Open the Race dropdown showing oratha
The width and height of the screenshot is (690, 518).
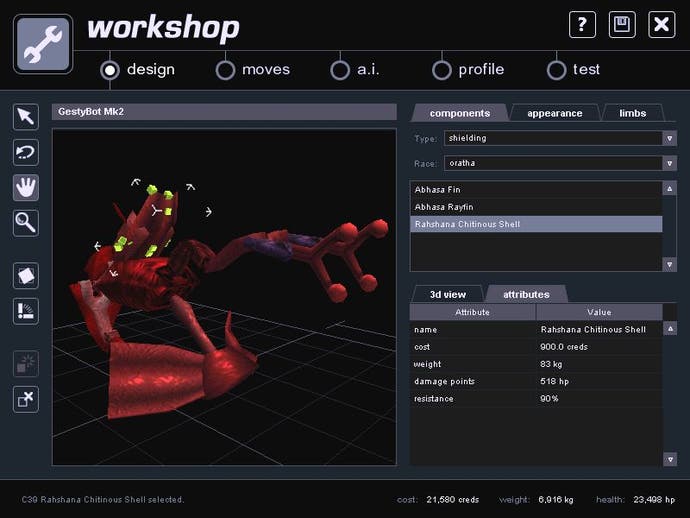(x=669, y=163)
